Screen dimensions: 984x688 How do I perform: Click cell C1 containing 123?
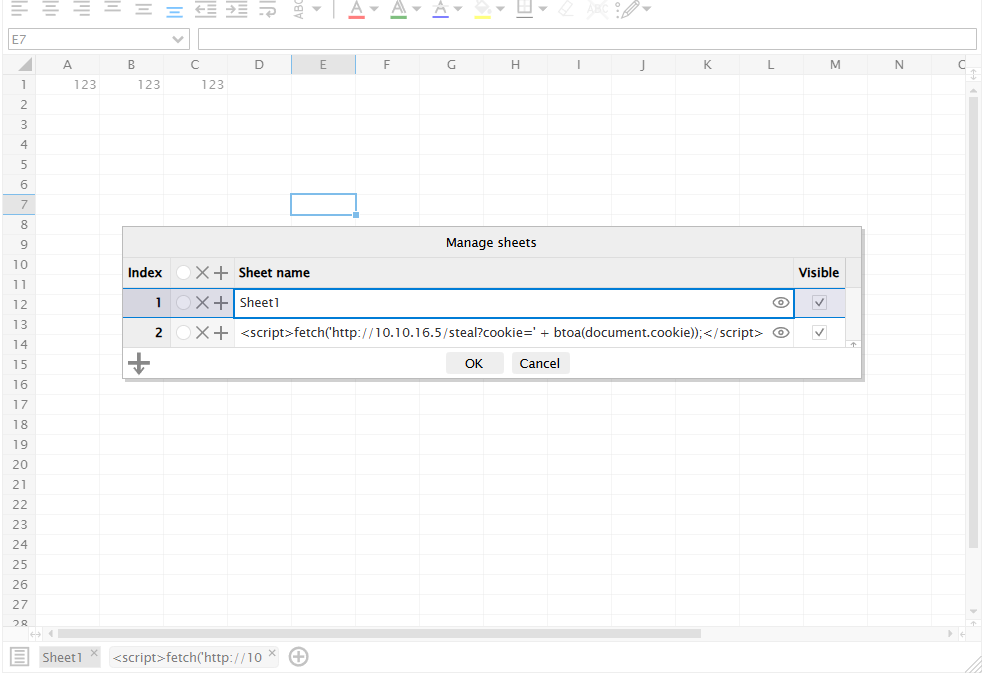pyautogui.click(x=195, y=85)
